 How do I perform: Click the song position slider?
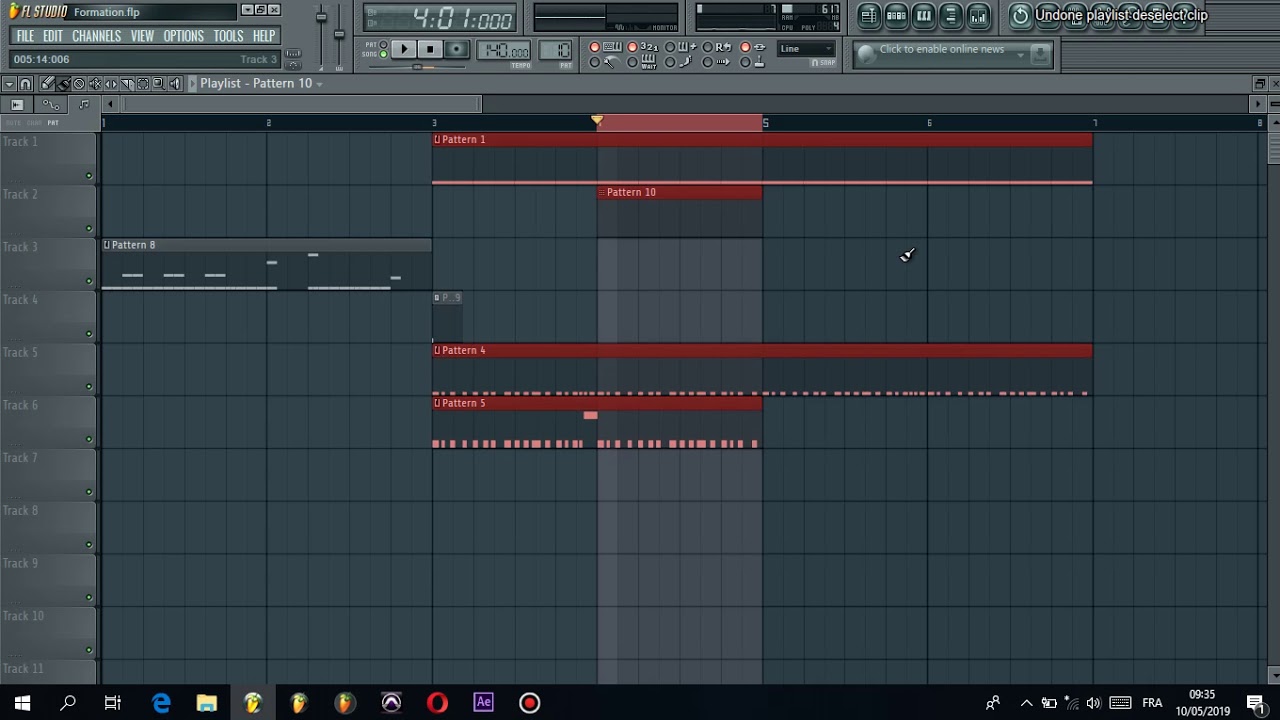[416, 67]
